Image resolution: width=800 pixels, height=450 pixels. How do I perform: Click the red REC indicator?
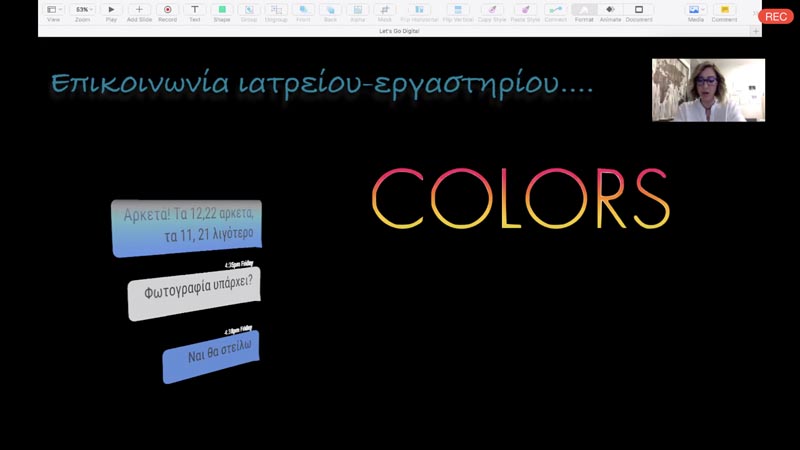tap(775, 16)
